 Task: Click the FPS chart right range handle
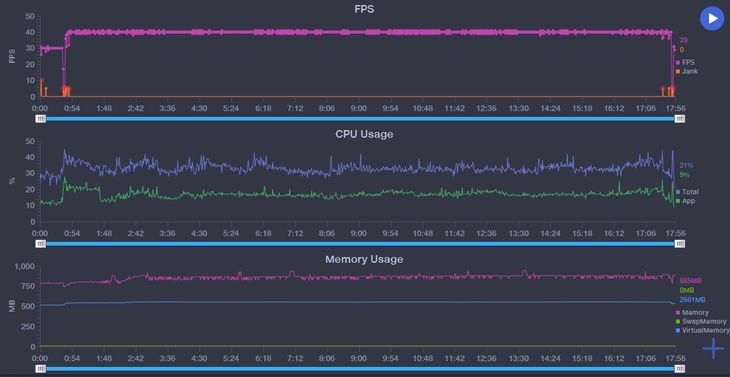pos(680,119)
